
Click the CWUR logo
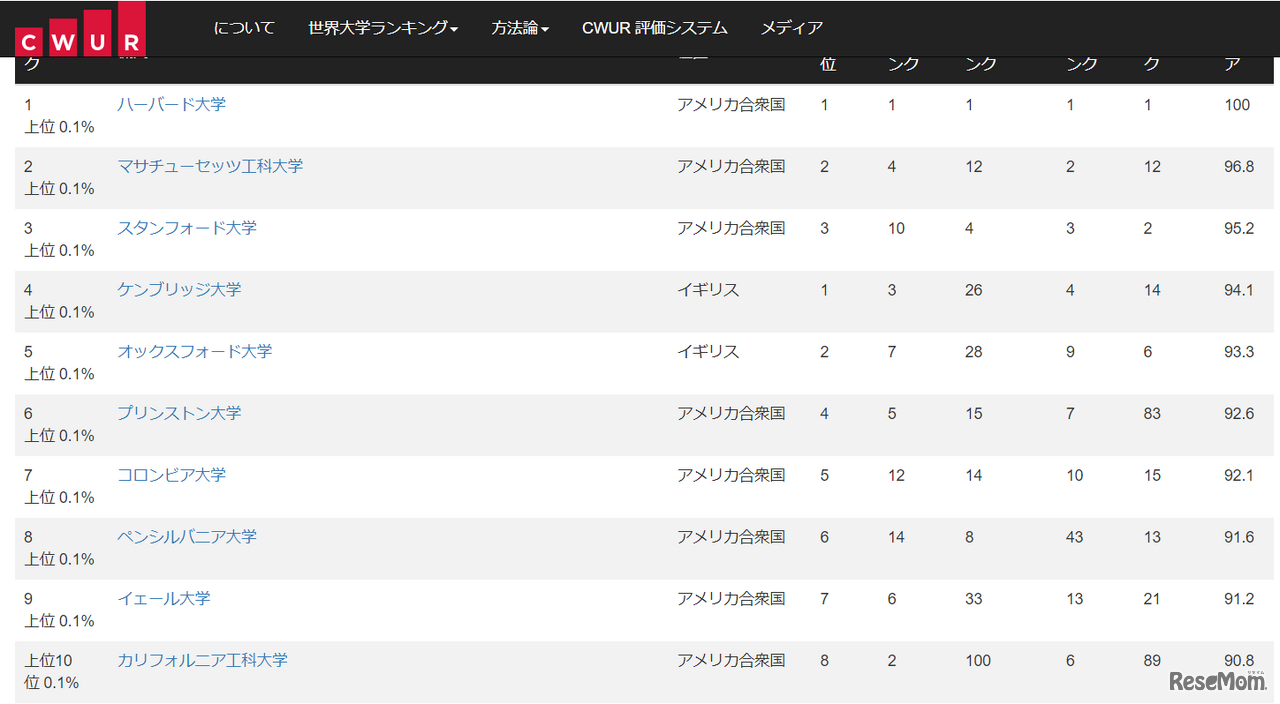click(x=80, y=30)
